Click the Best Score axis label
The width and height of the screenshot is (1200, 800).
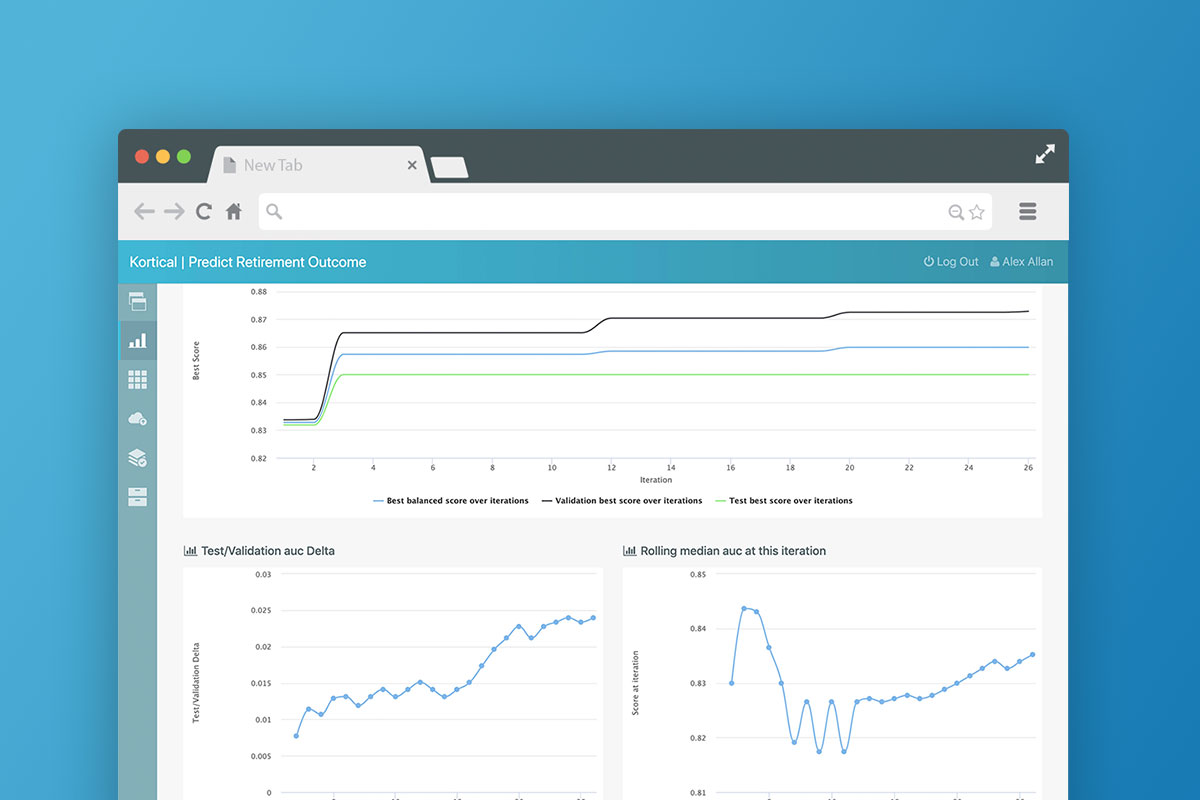pyautogui.click(x=196, y=361)
